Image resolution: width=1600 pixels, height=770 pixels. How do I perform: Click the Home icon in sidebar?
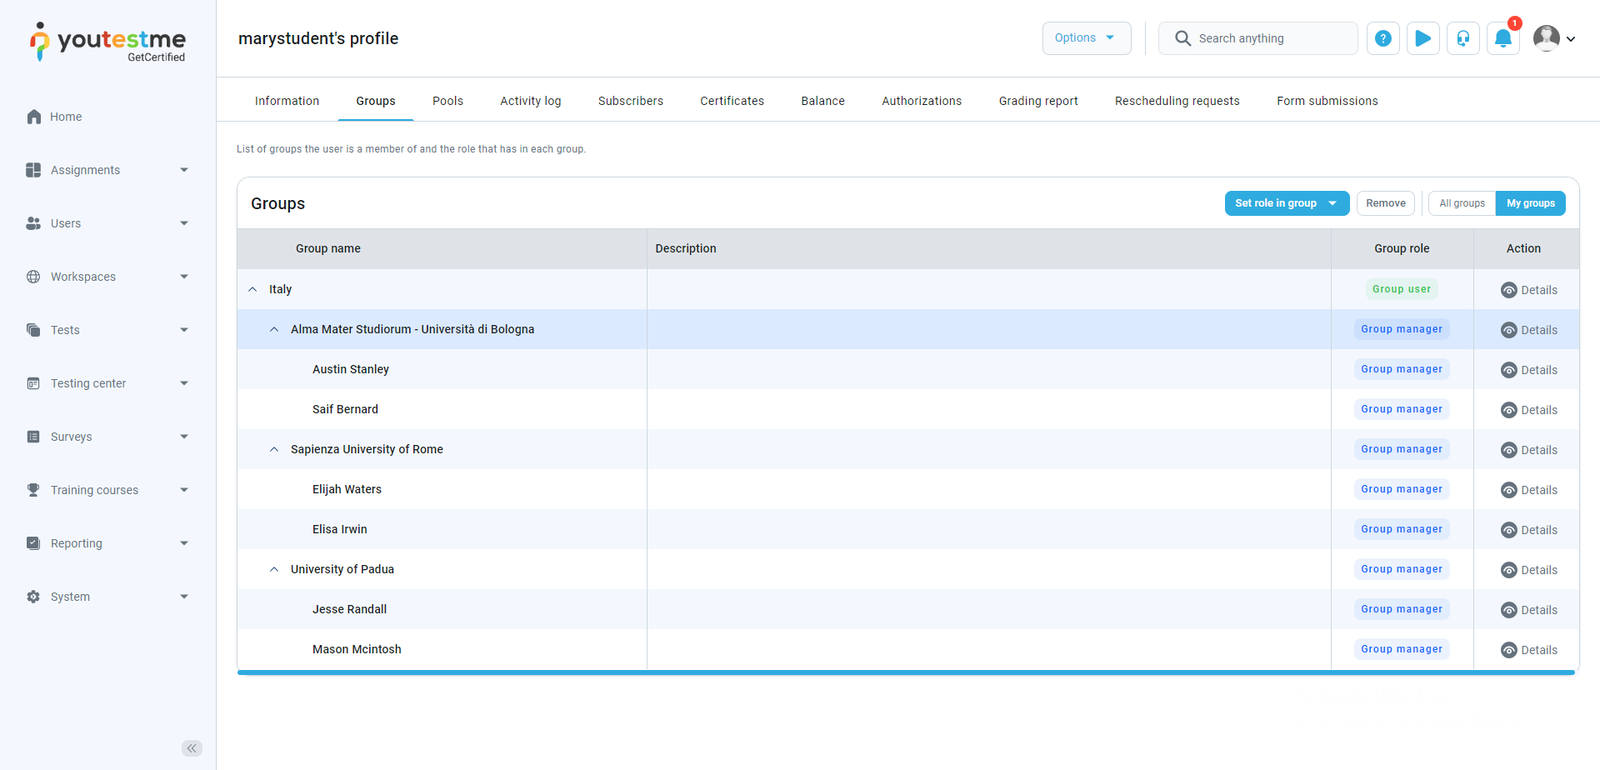[34, 117]
